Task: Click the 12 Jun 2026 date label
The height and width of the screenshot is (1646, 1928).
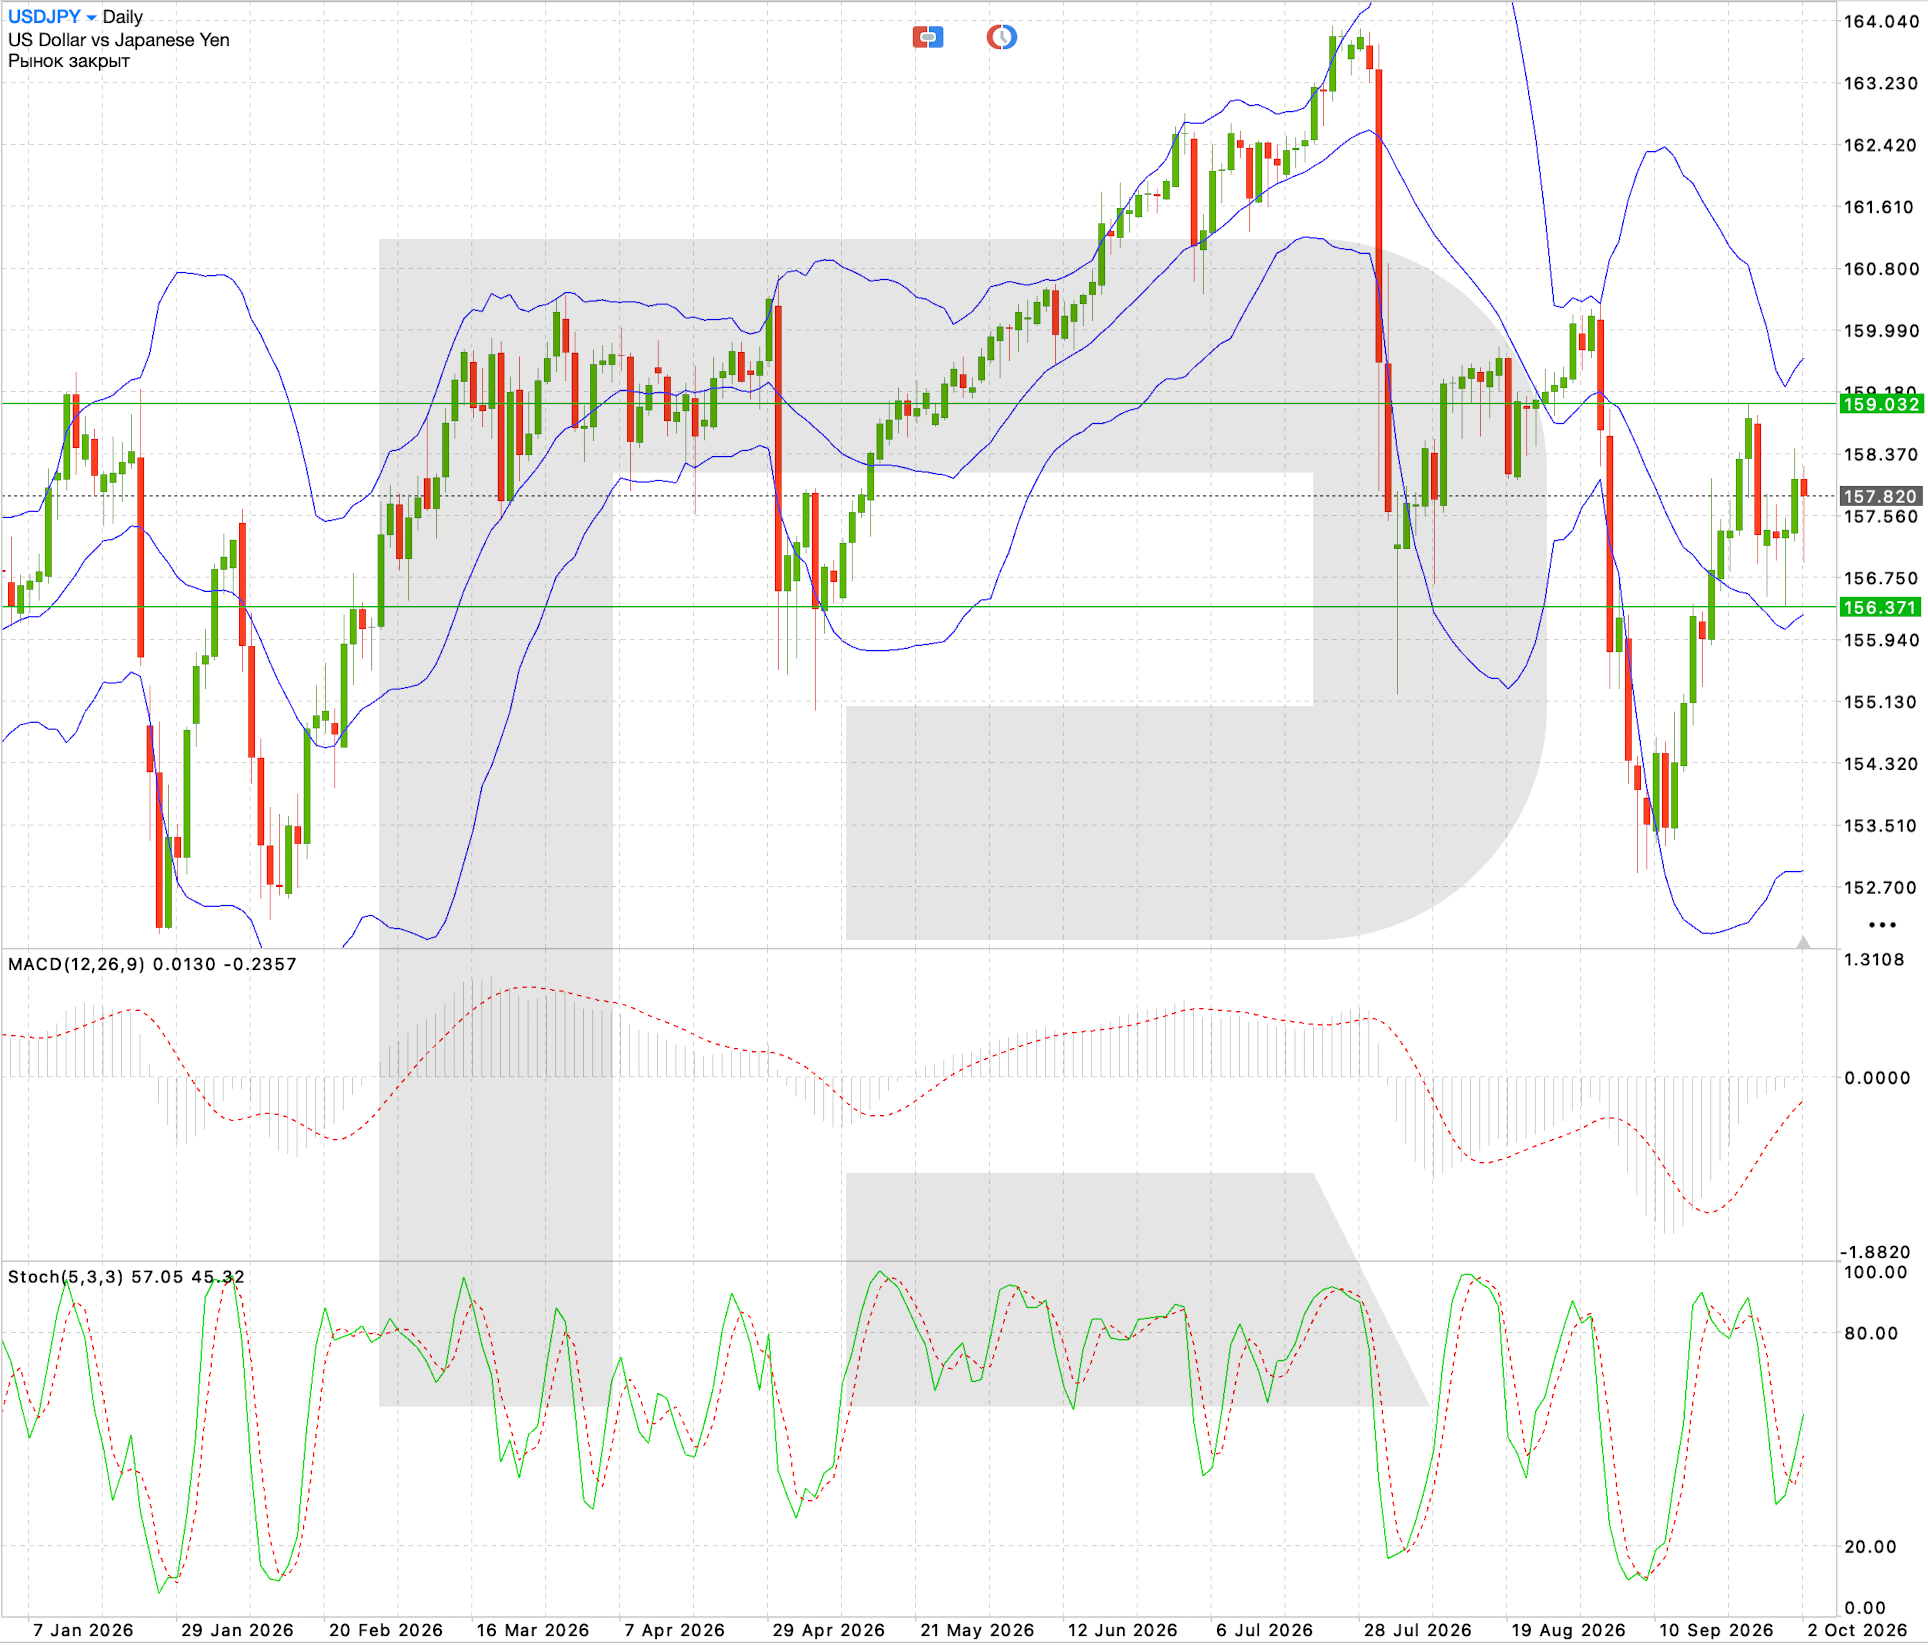Action: pos(1123,1630)
